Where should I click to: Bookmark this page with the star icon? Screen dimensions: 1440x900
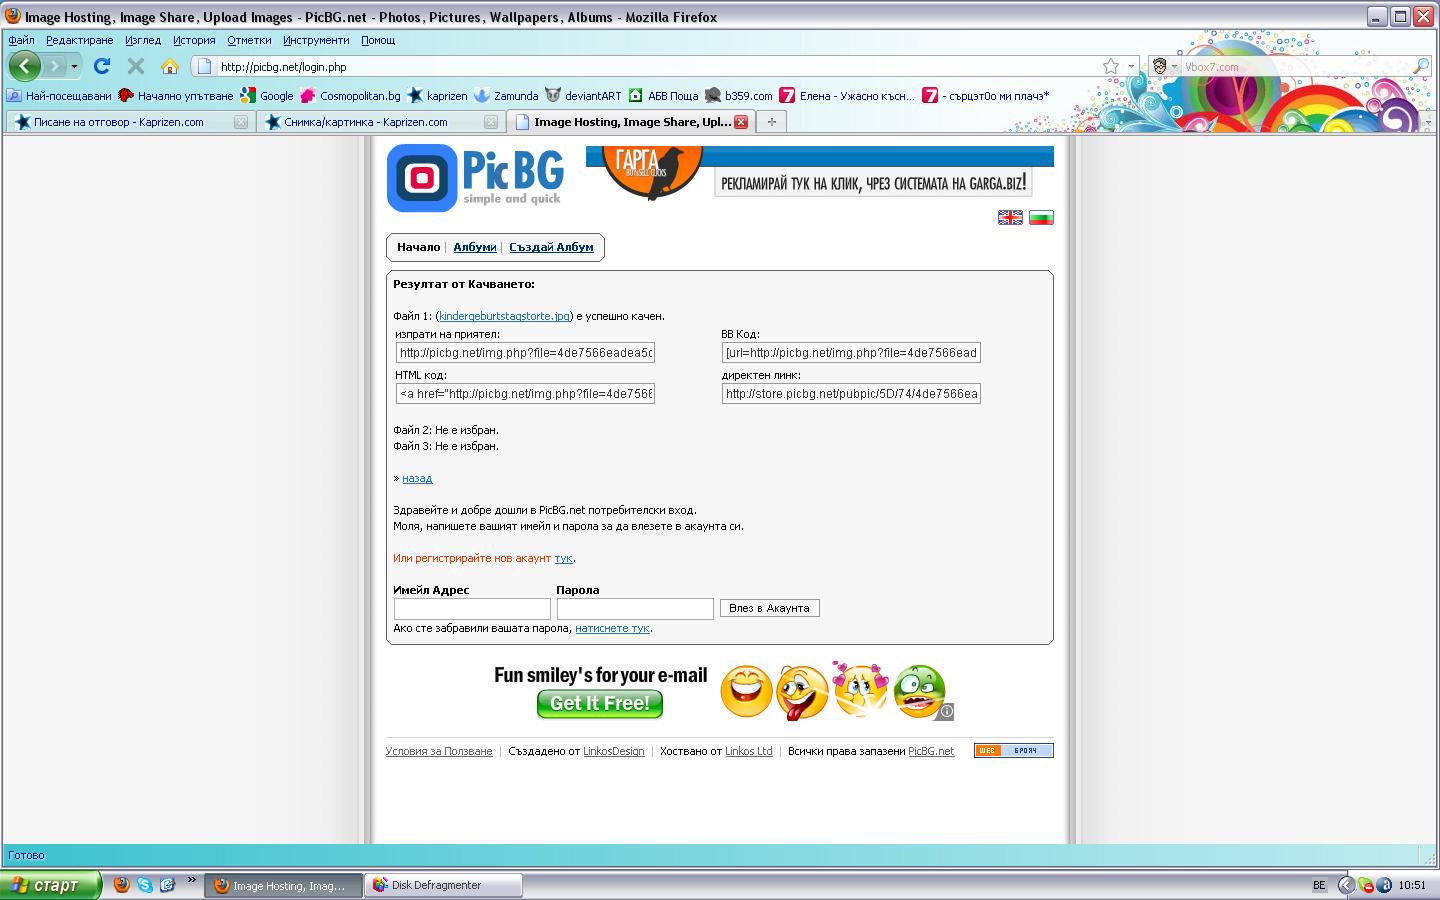(x=1111, y=66)
